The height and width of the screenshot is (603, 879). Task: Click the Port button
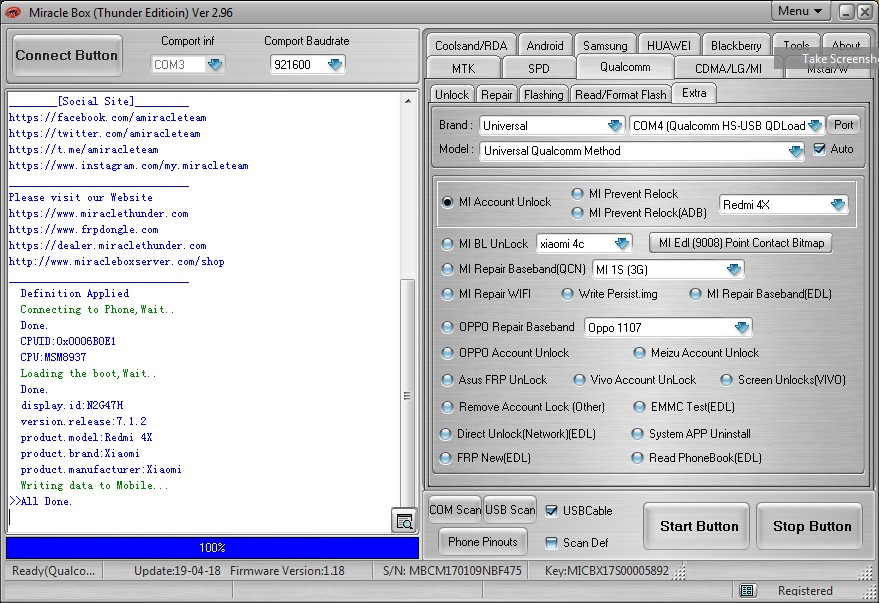(x=843, y=125)
